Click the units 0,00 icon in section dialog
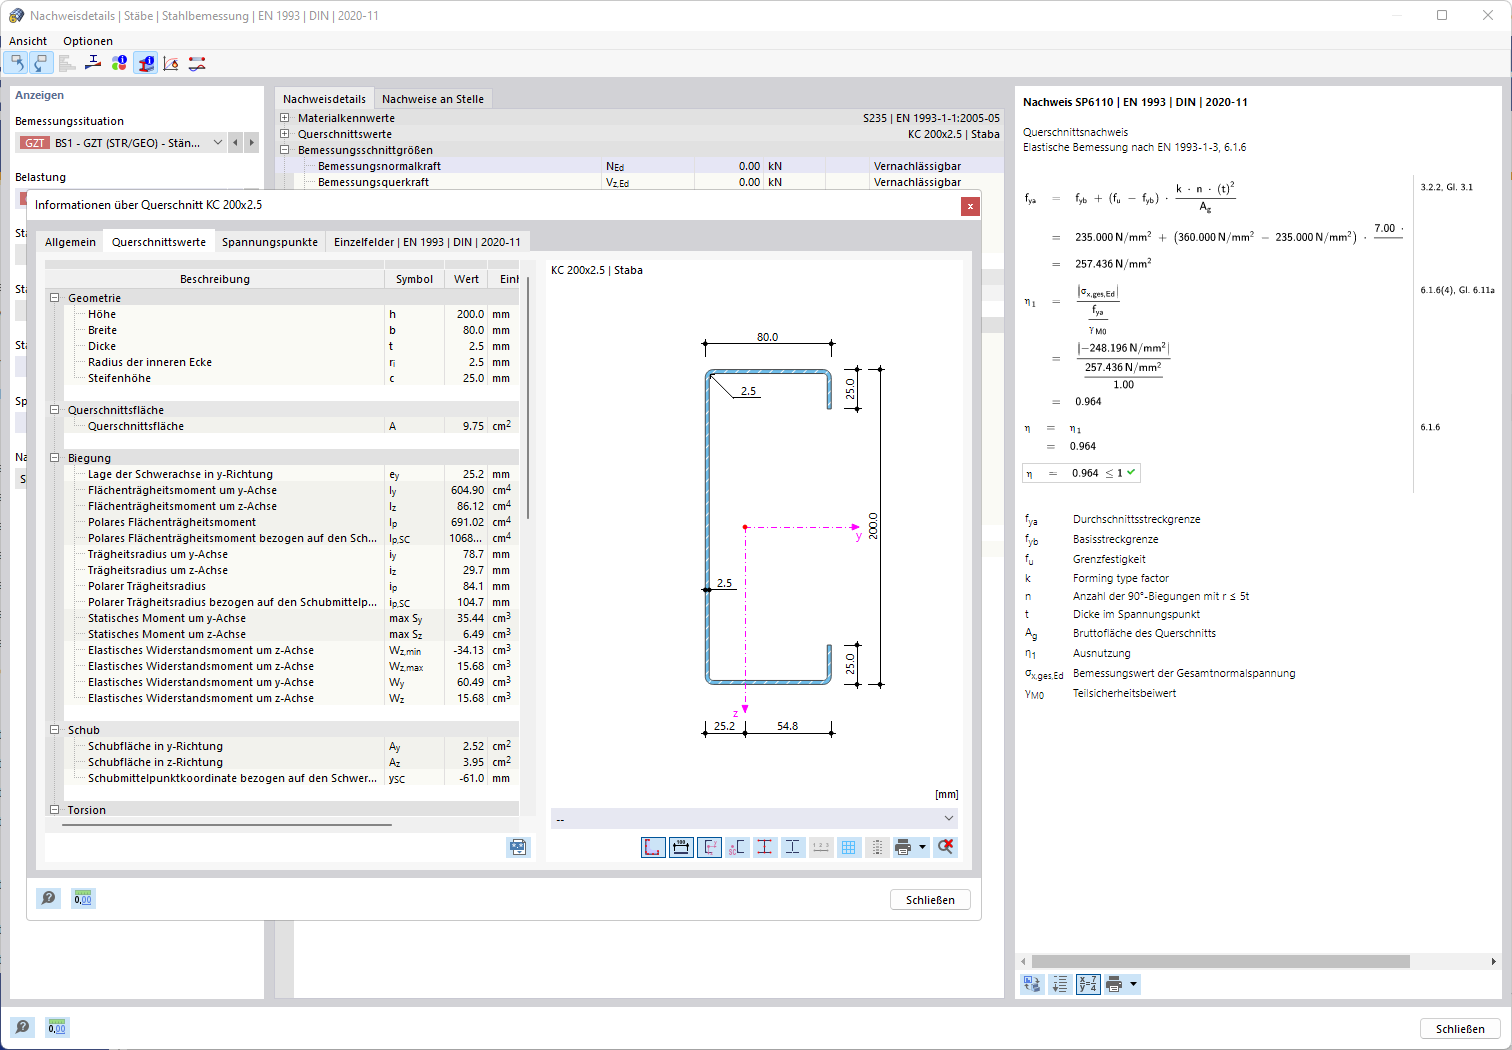This screenshot has width=1512, height=1050. [x=83, y=898]
